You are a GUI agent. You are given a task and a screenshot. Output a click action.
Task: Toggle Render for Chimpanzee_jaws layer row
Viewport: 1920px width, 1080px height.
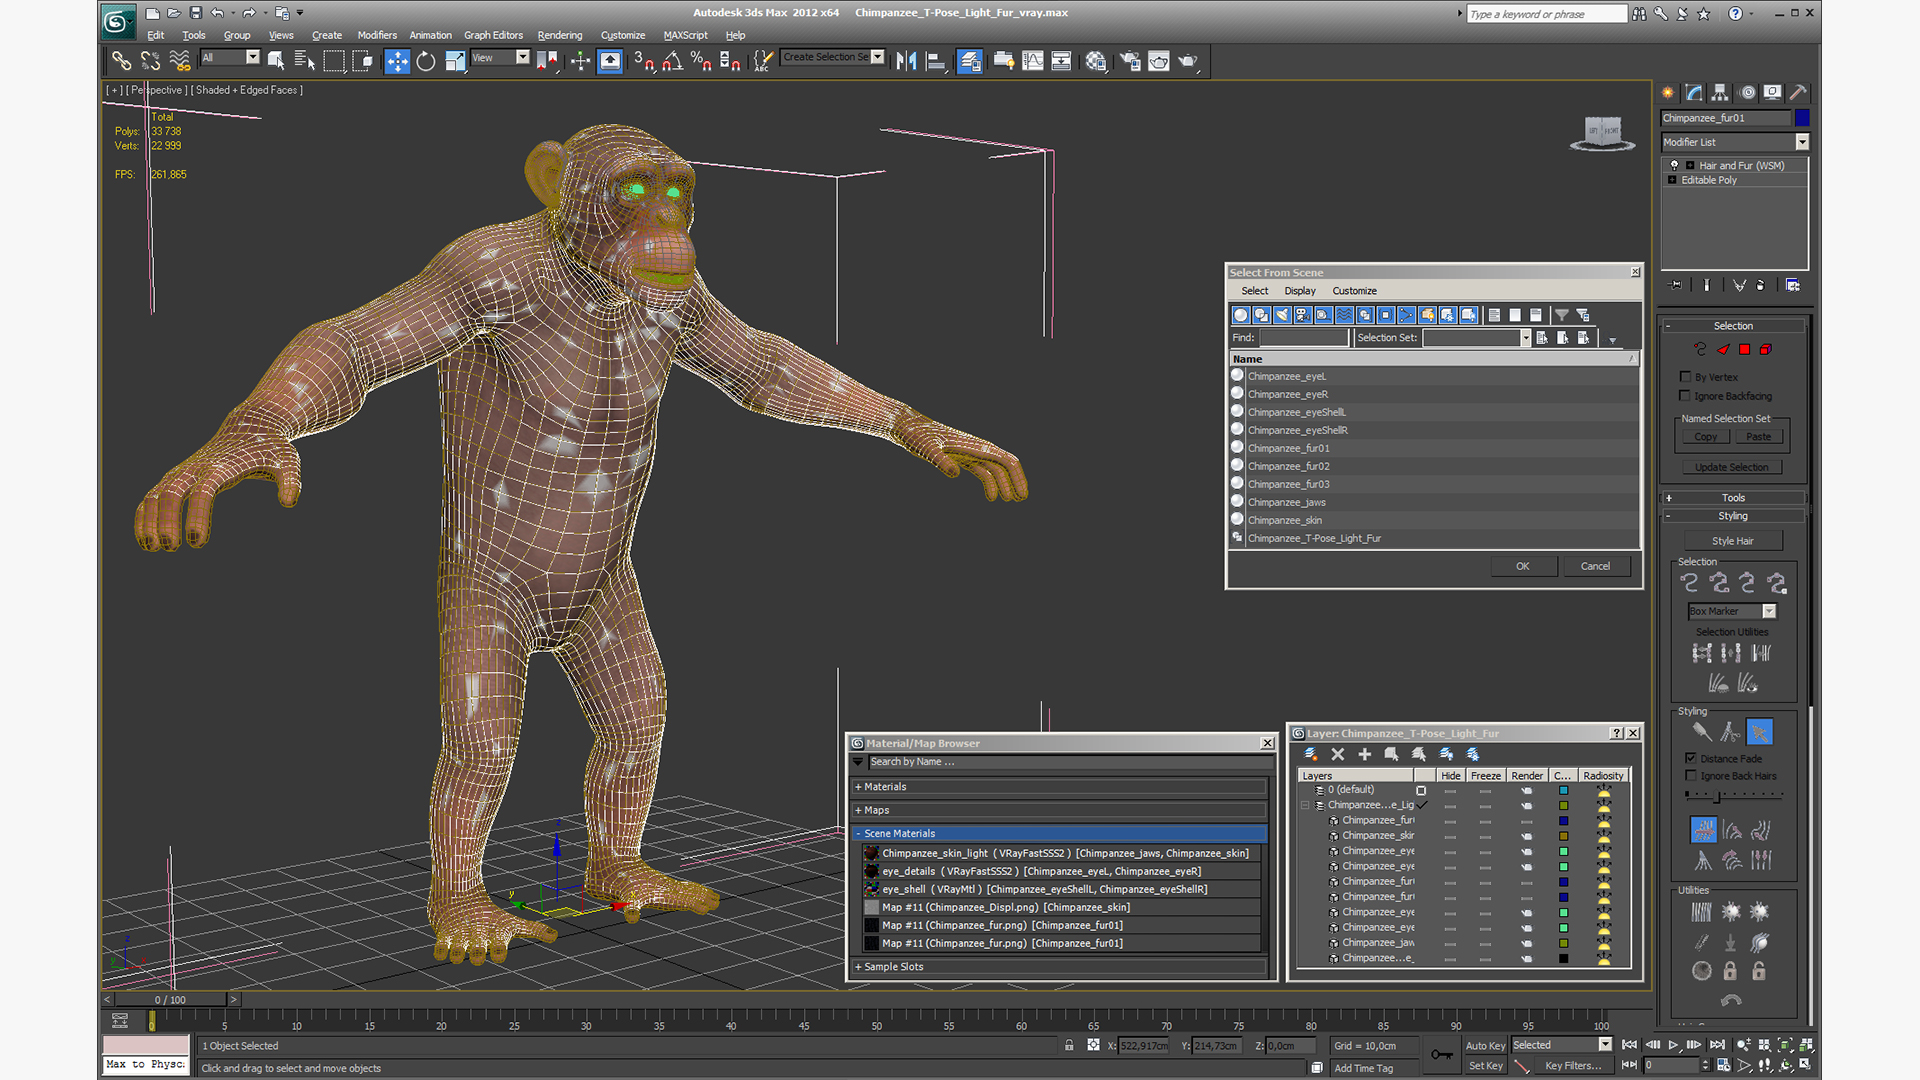[1527, 943]
